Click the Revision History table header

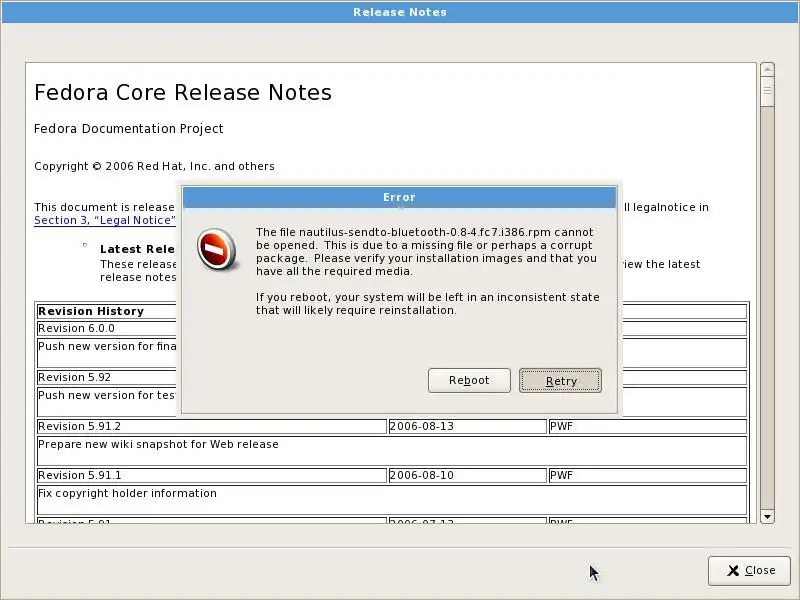coord(91,311)
